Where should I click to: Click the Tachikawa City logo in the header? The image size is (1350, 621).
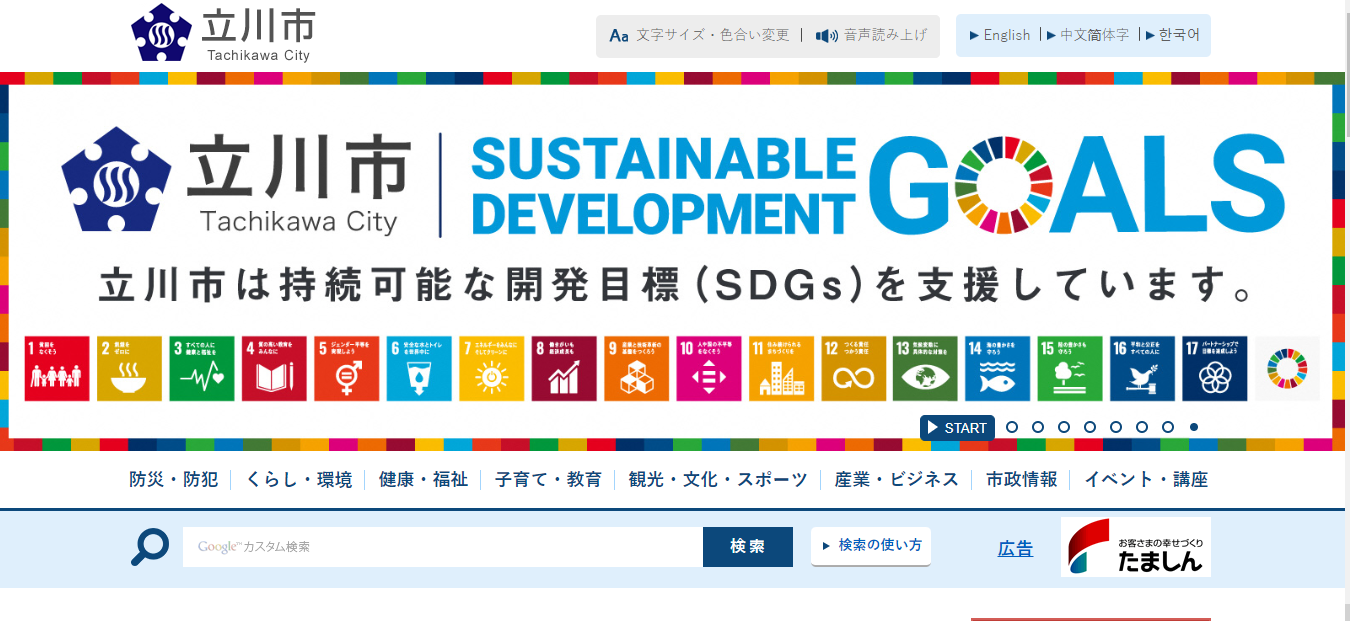point(221,34)
